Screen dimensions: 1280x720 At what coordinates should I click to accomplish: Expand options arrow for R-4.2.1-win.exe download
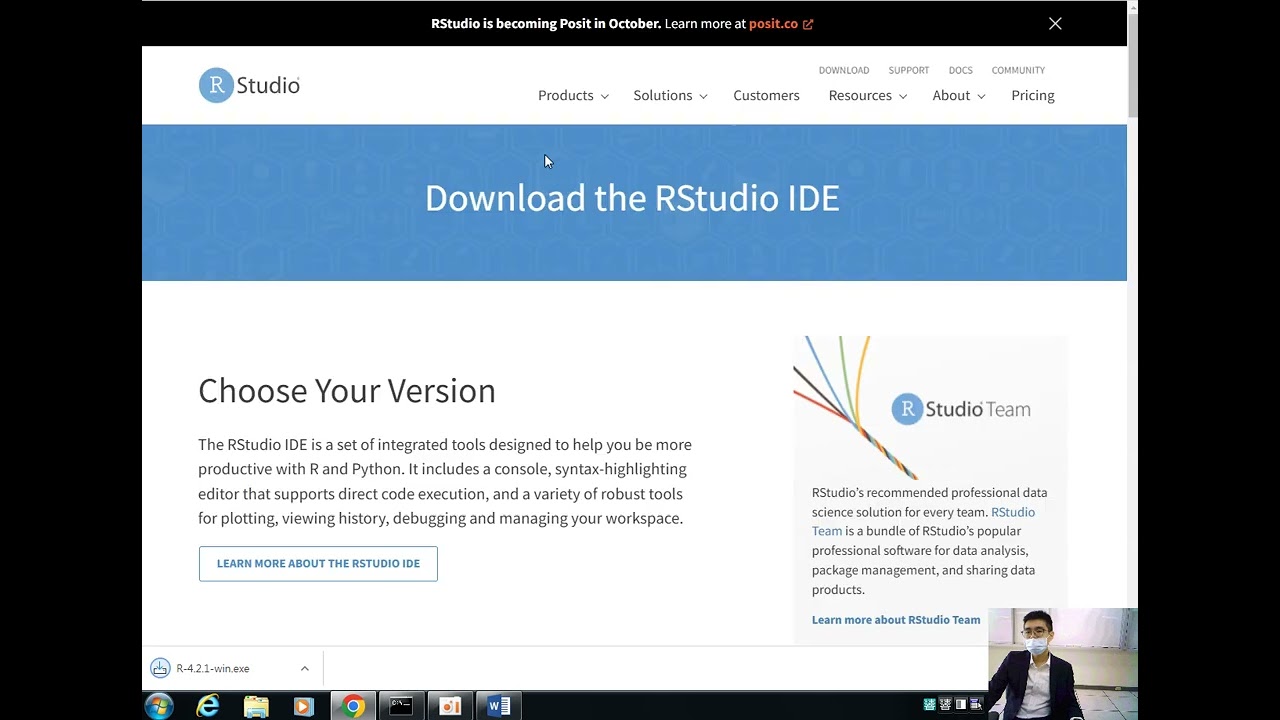pyautogui.click(x=305, y=668)
